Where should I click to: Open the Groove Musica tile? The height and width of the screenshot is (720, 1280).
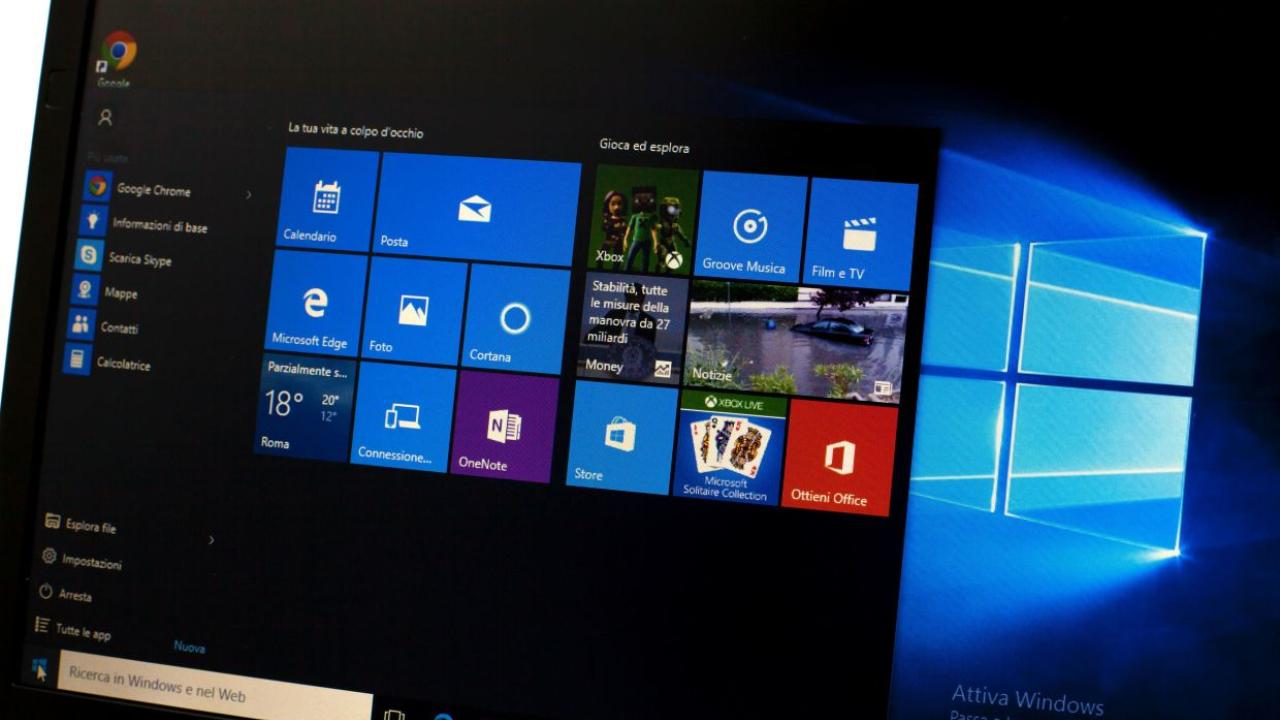pyautogui.click(x=750, y=227)
